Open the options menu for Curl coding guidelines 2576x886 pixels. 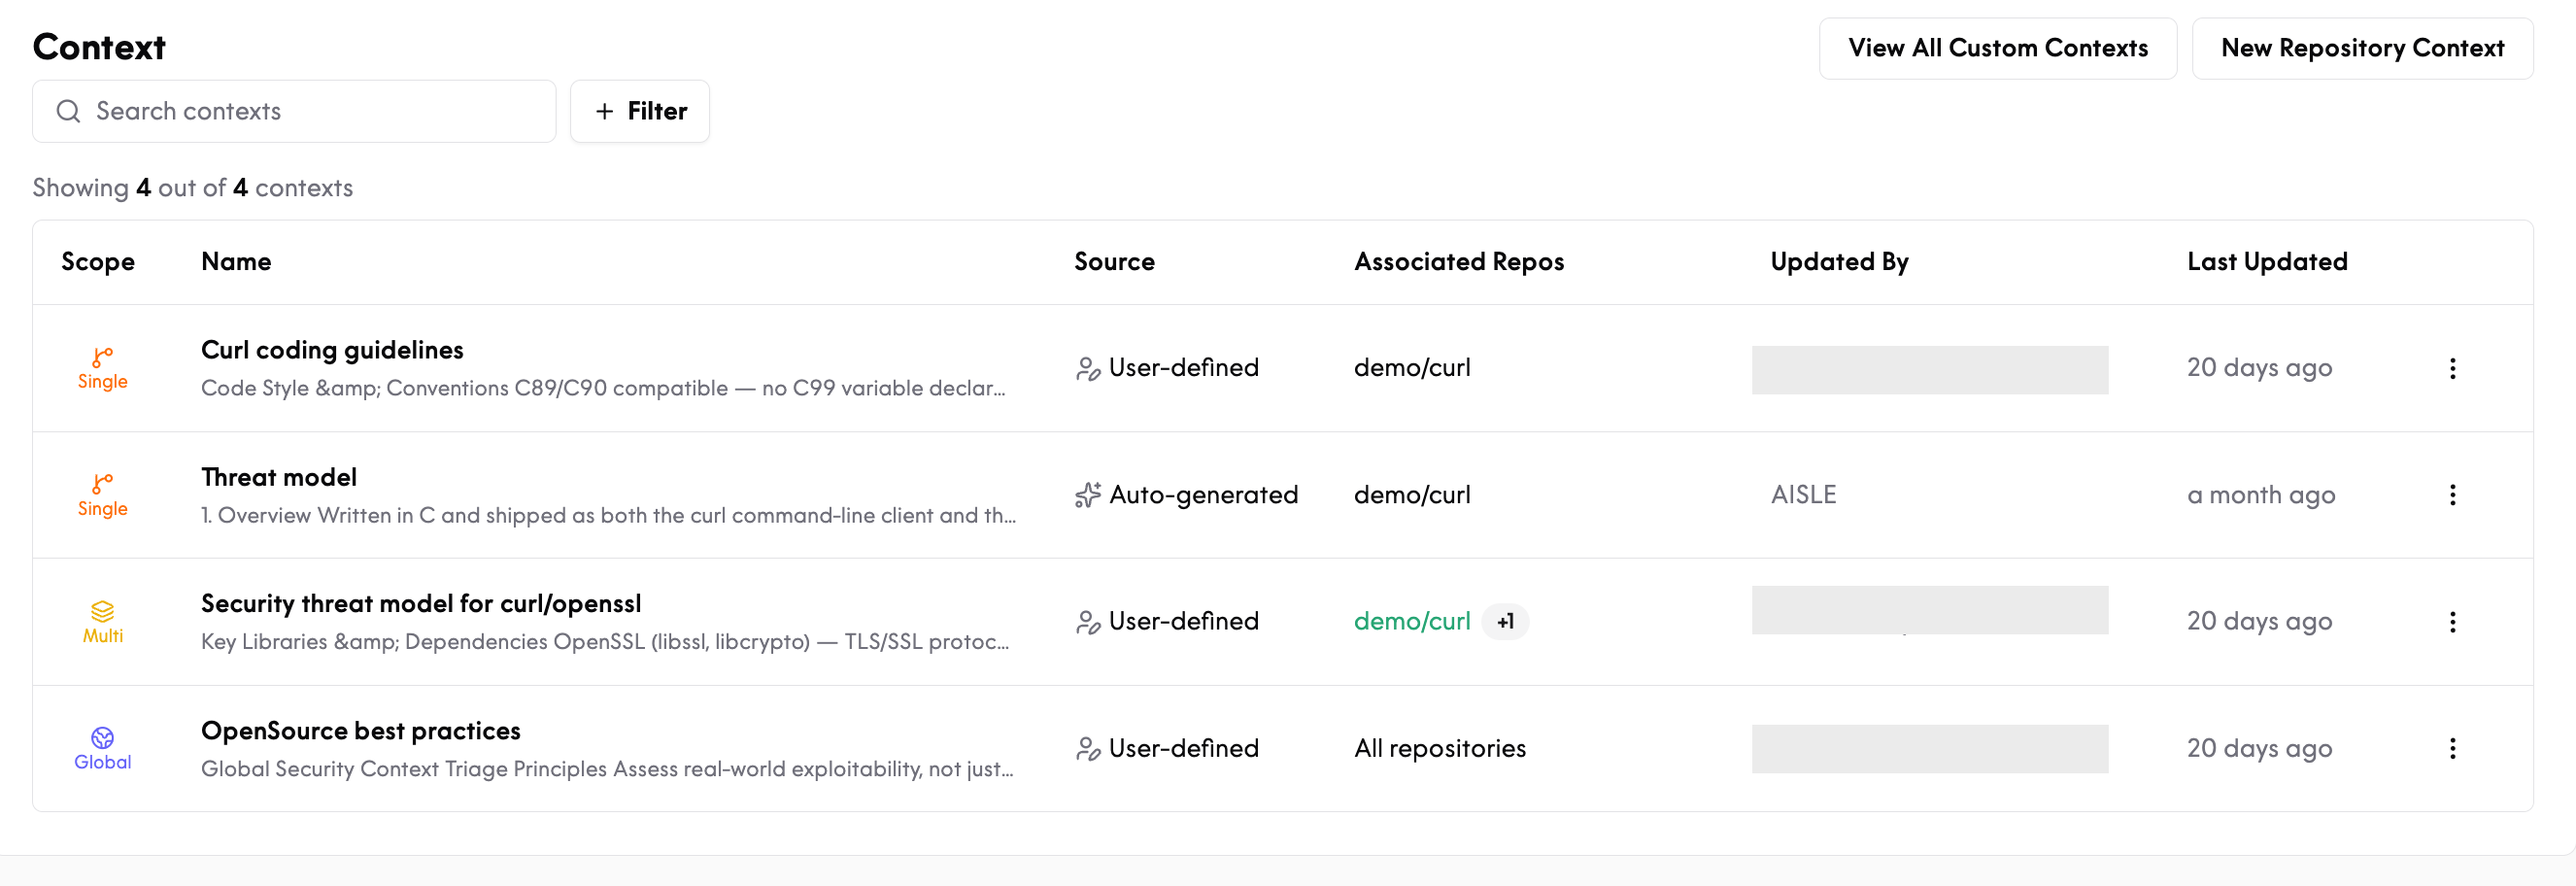pyautogui.click(x=2452, y=368)
